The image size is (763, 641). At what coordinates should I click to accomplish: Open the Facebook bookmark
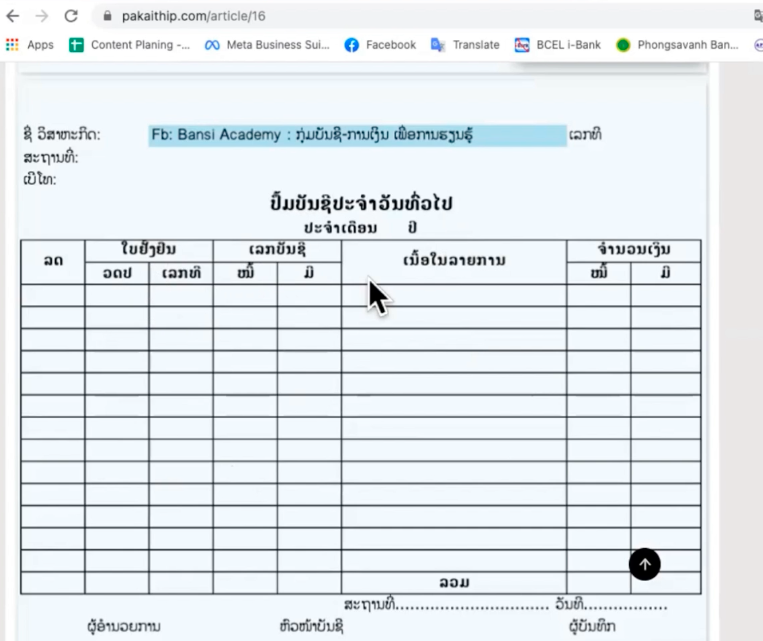tap(380, 45)
